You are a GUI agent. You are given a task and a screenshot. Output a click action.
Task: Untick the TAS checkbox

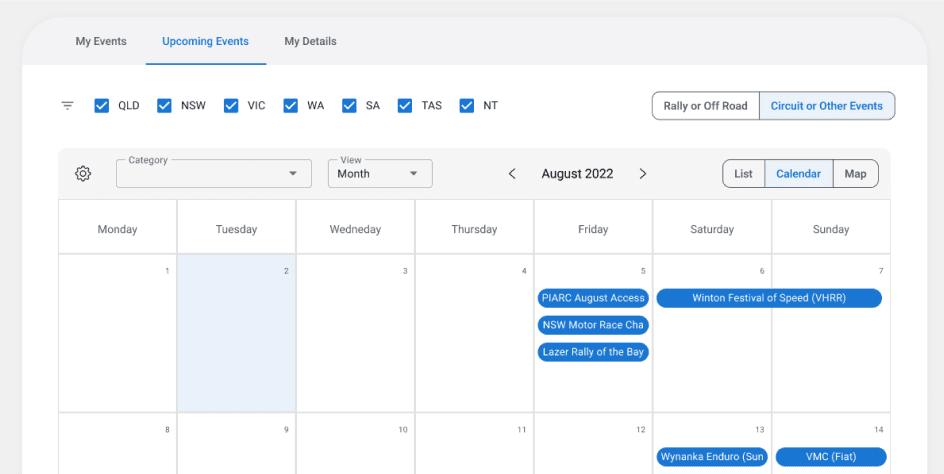click(x=405, y=106)
